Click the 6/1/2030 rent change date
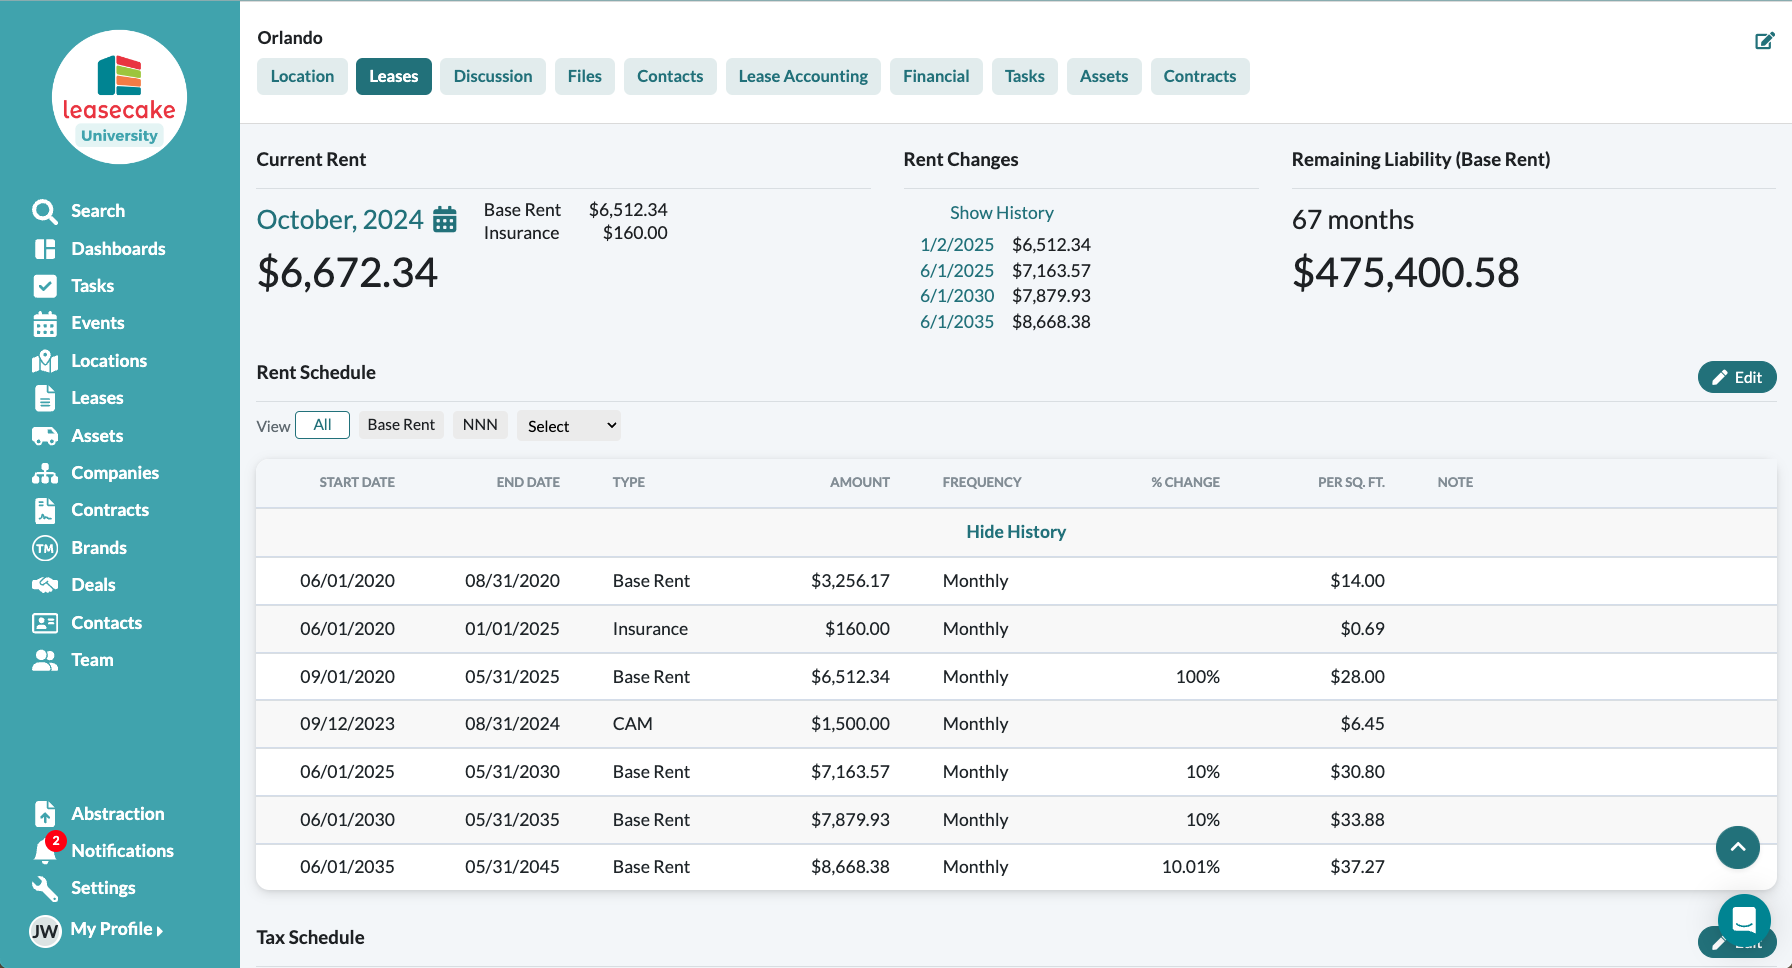The width and height of the screenshot is (1792, 968). tap(957, 296)
